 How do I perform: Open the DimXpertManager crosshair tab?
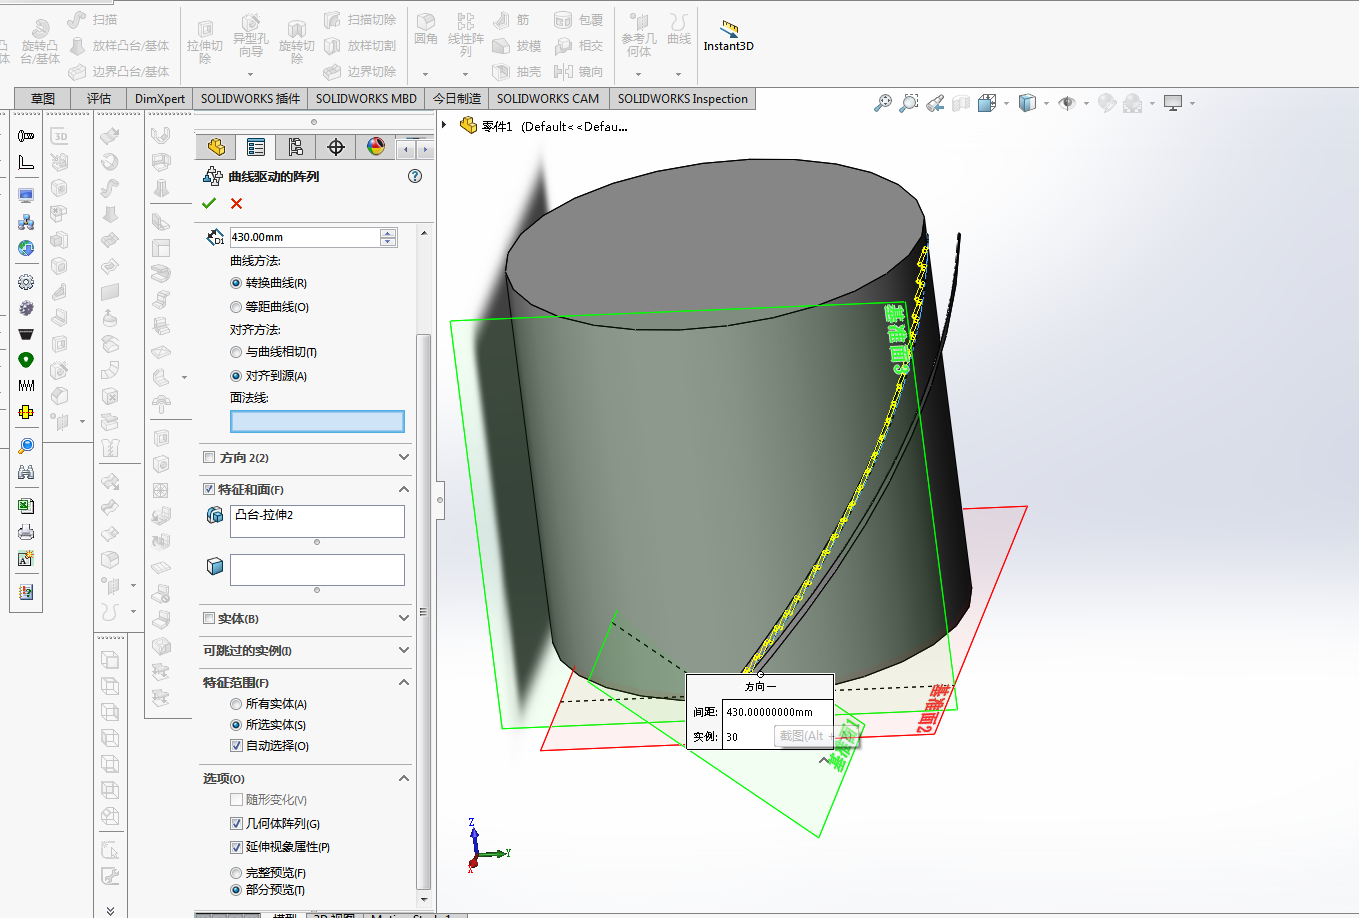[x=336, y=147]
